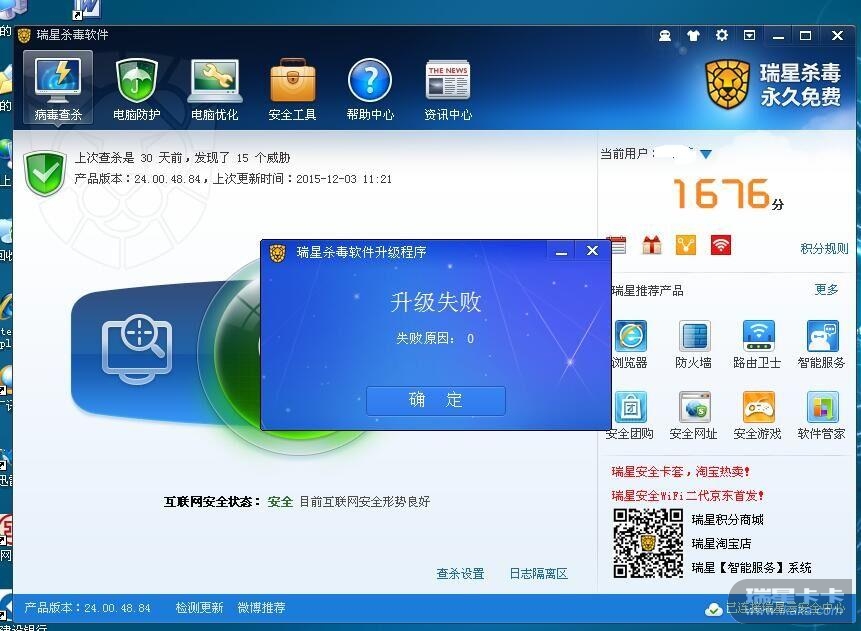Open 瑞星【智能服务】系统 link
Viewport: 861px width, 631px height.
[751, 568]
